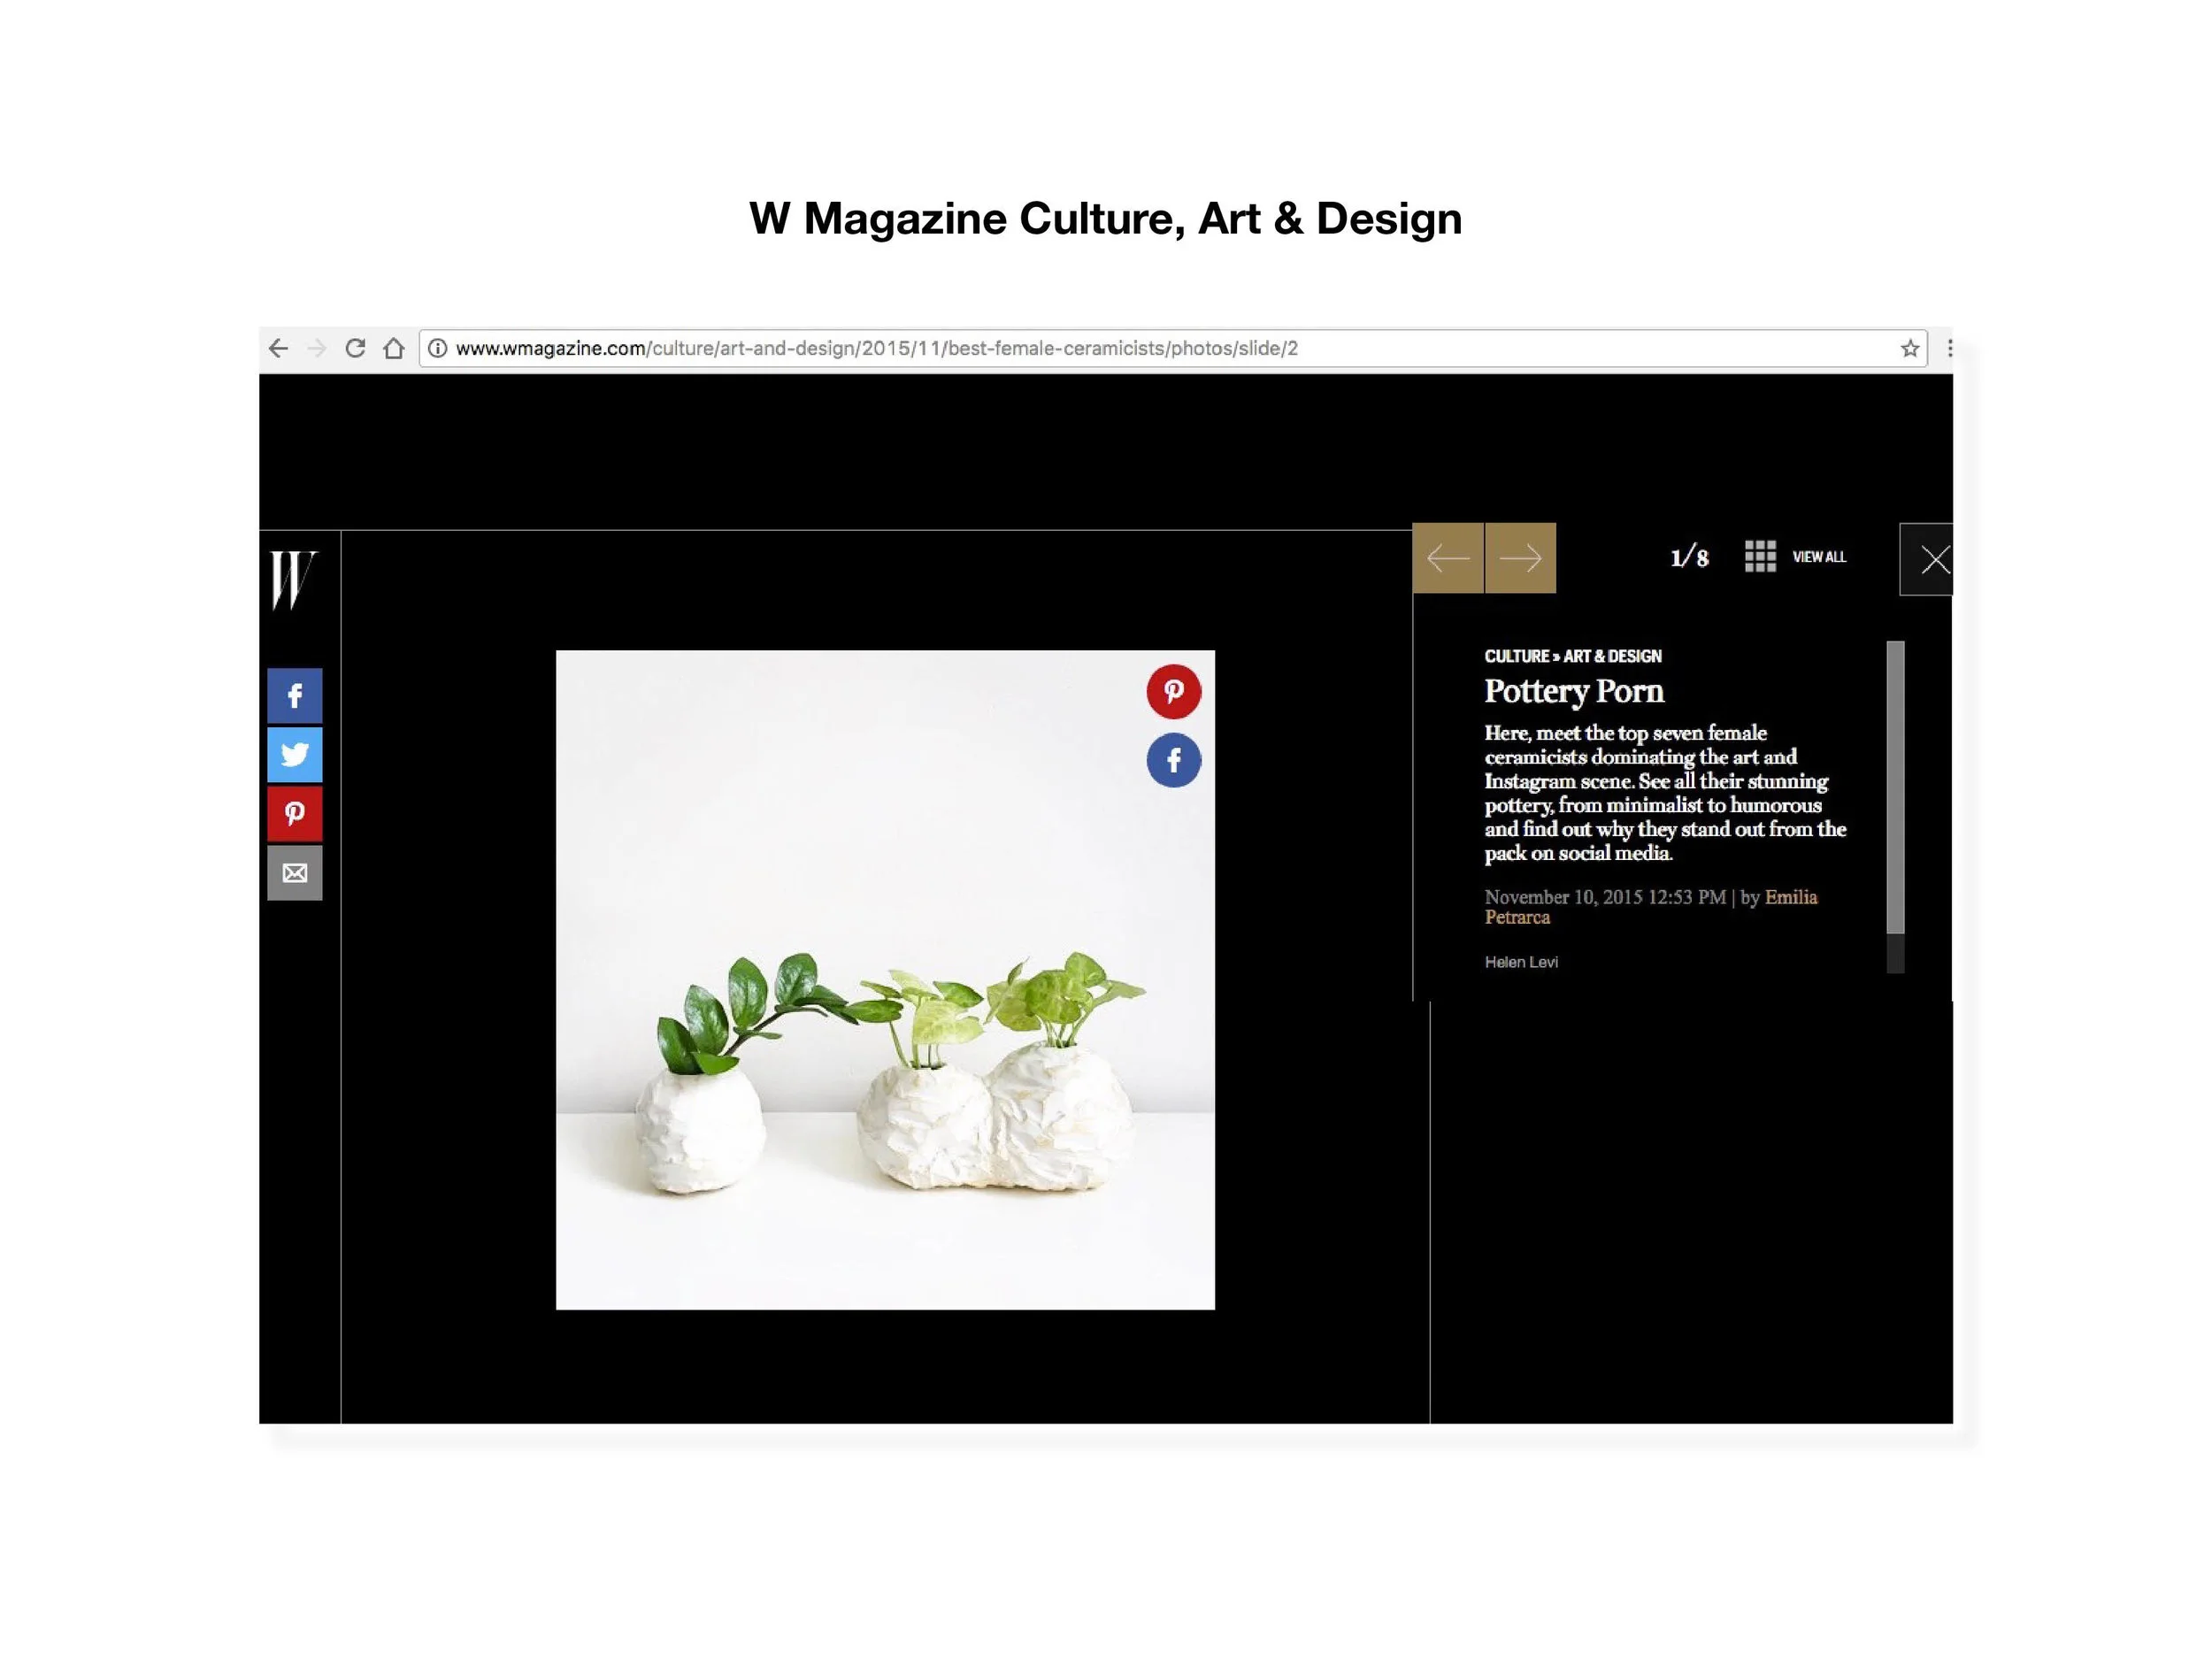
Task: Share on Twitter from the sidebar
Action: (295, 755)
